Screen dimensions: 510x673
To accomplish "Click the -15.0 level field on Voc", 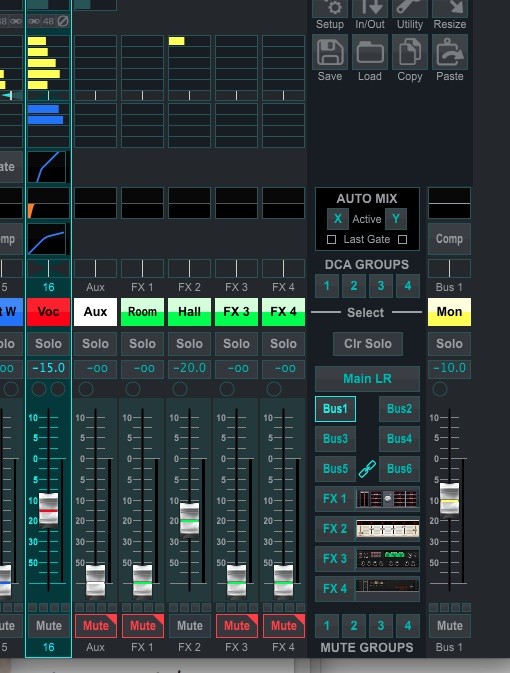I will tap(49, 369).
